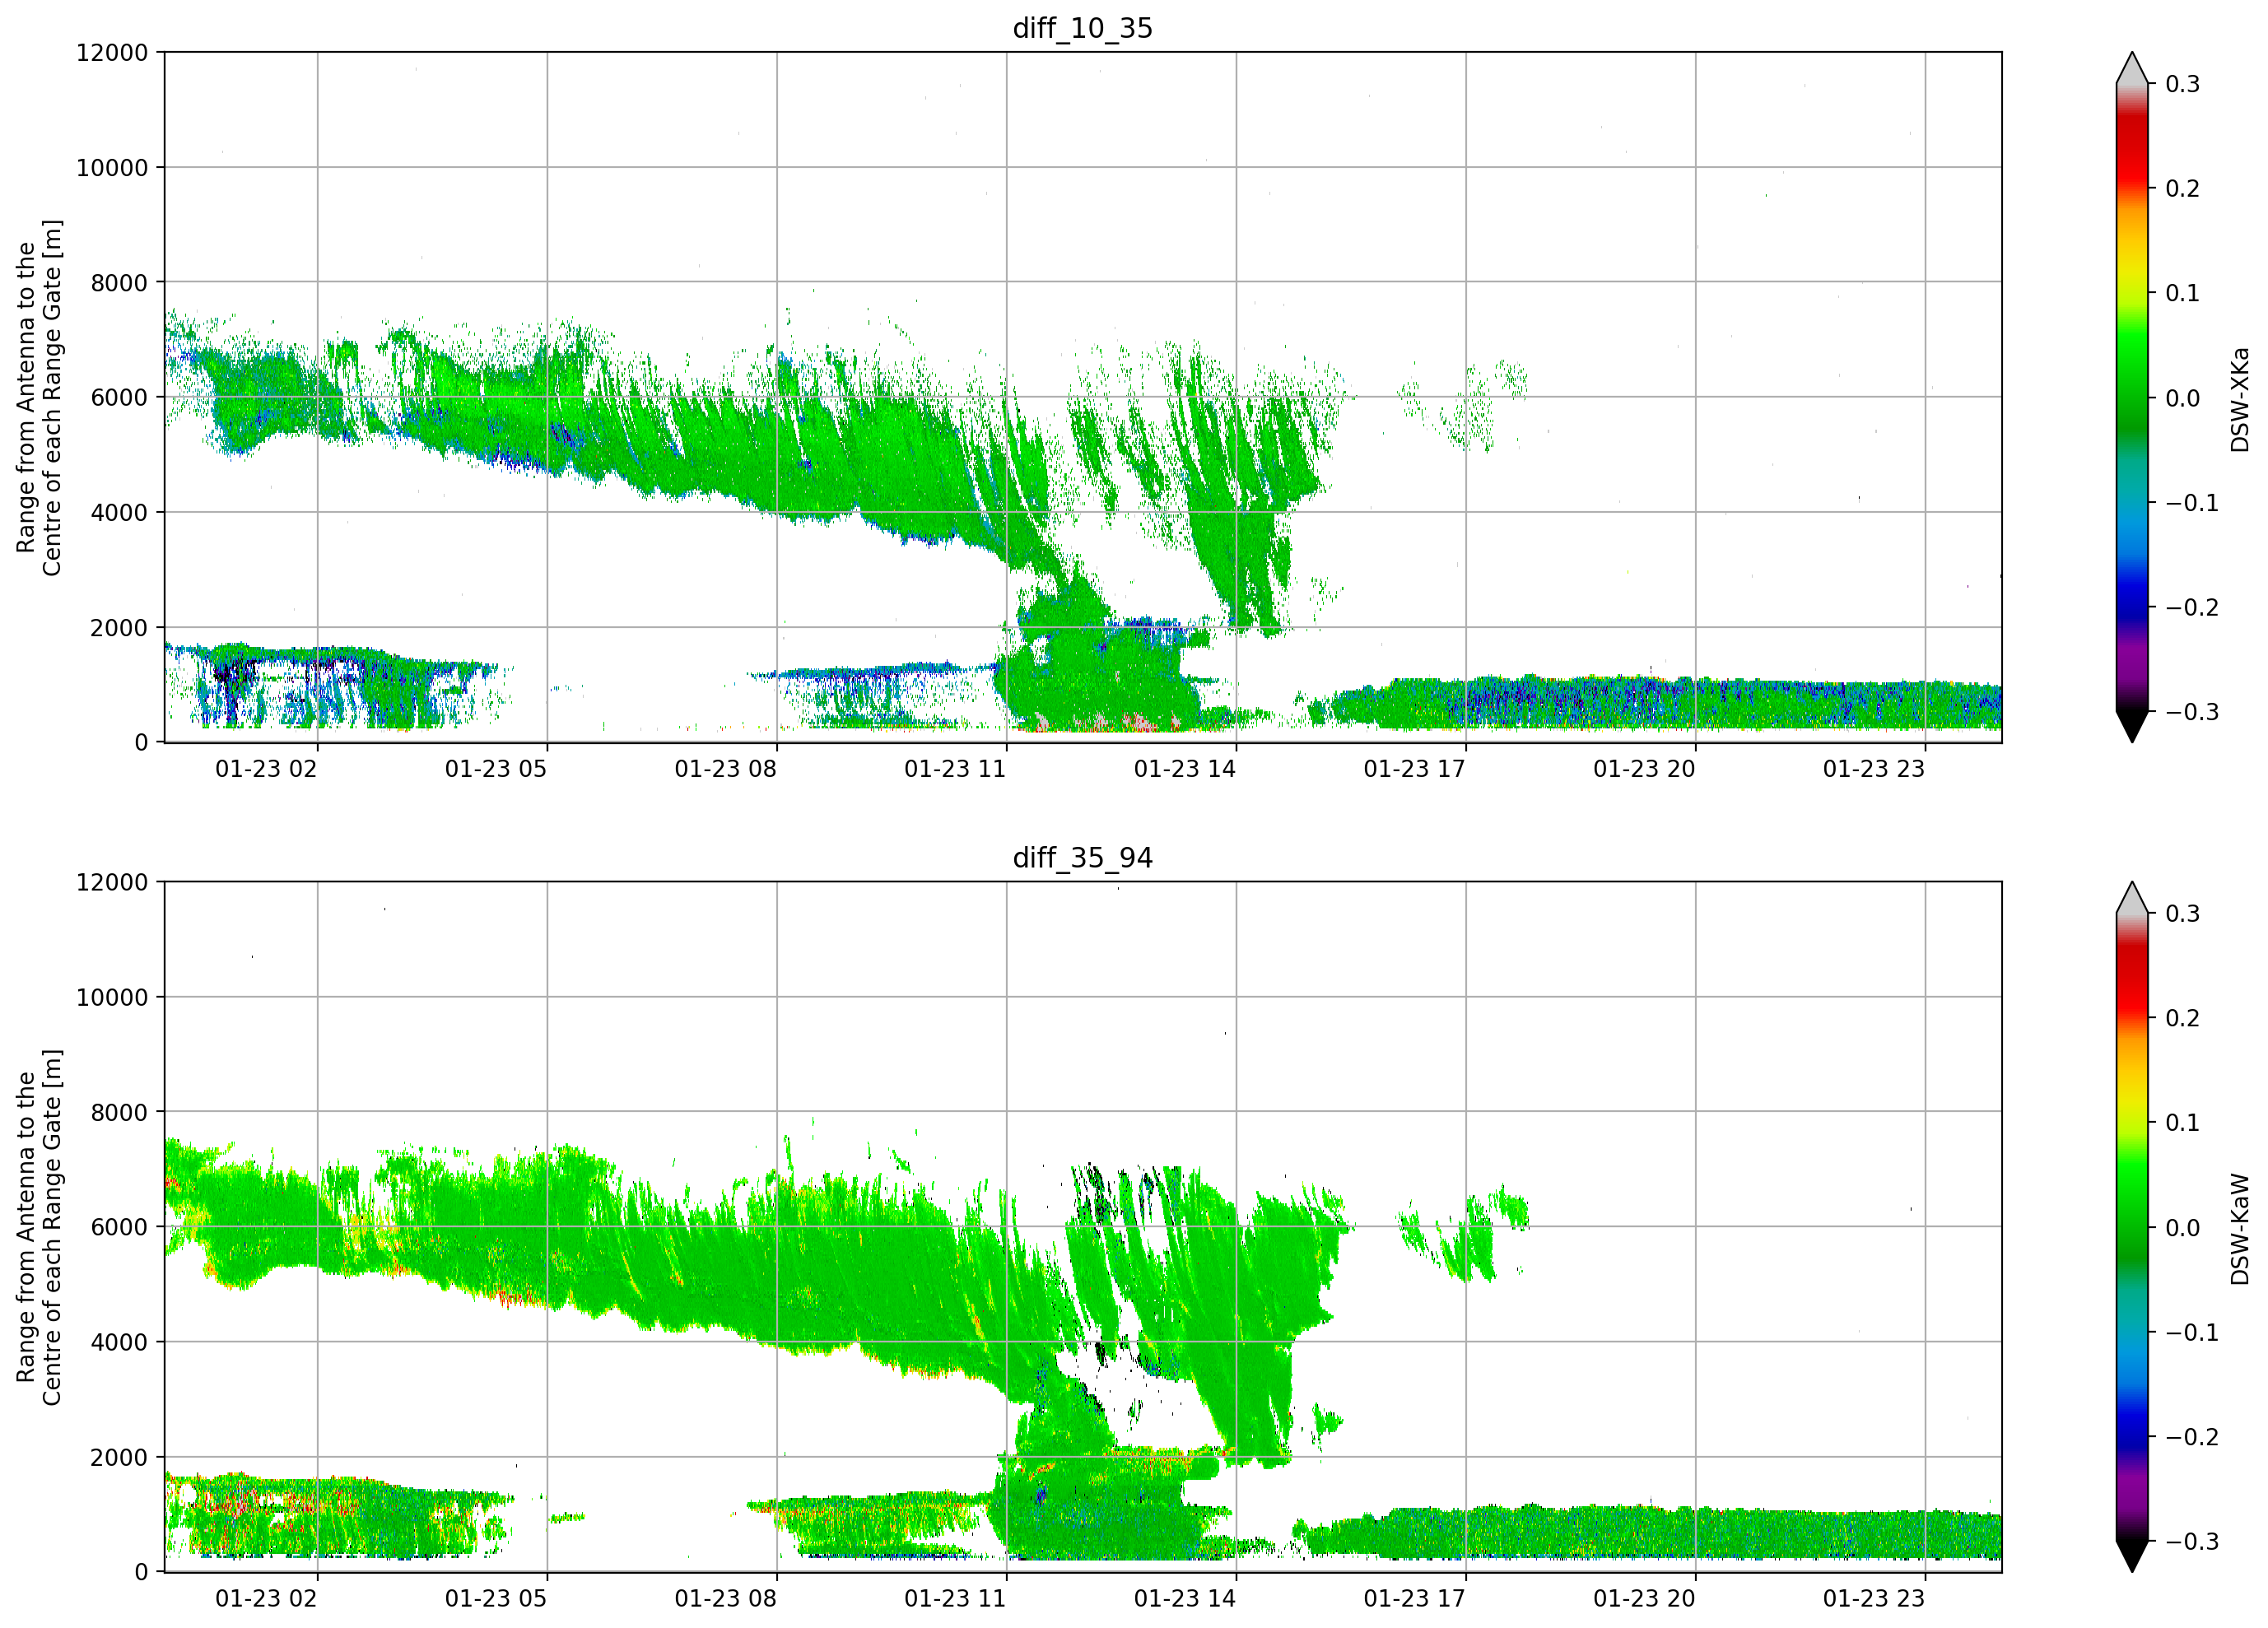Click the −0.3 tick on DSW-XKa colorbar
2268x1628 pixels.
[2192, 712]
